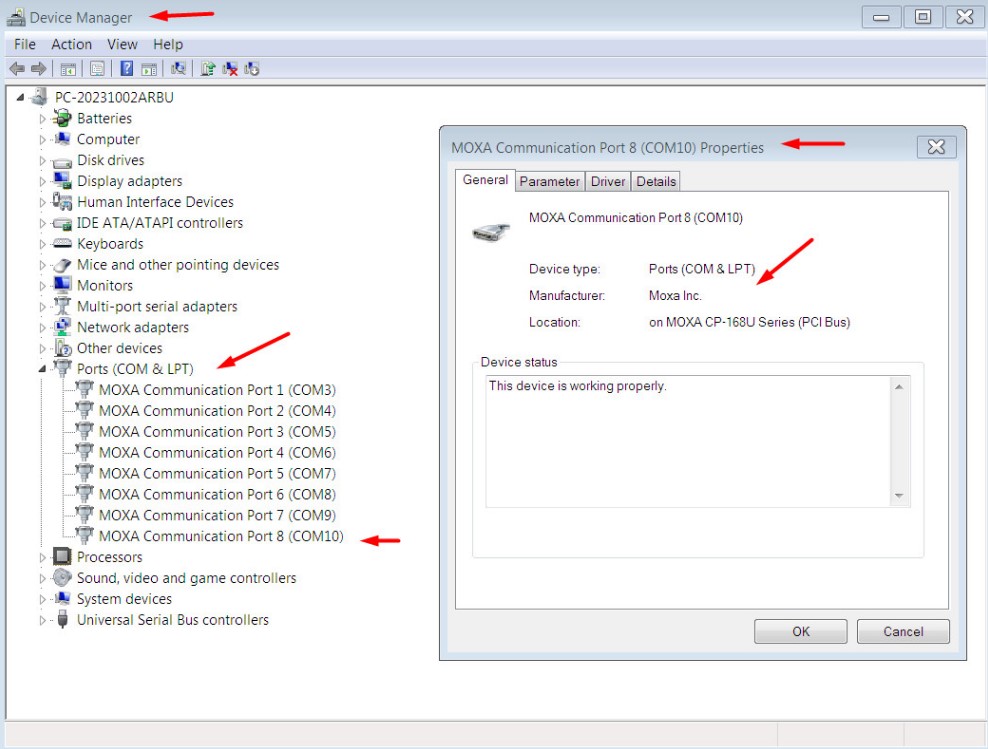The height and width of the screenshot is (749, 988).
Task: Expand the Processors tree node
Action: point(42,557)
